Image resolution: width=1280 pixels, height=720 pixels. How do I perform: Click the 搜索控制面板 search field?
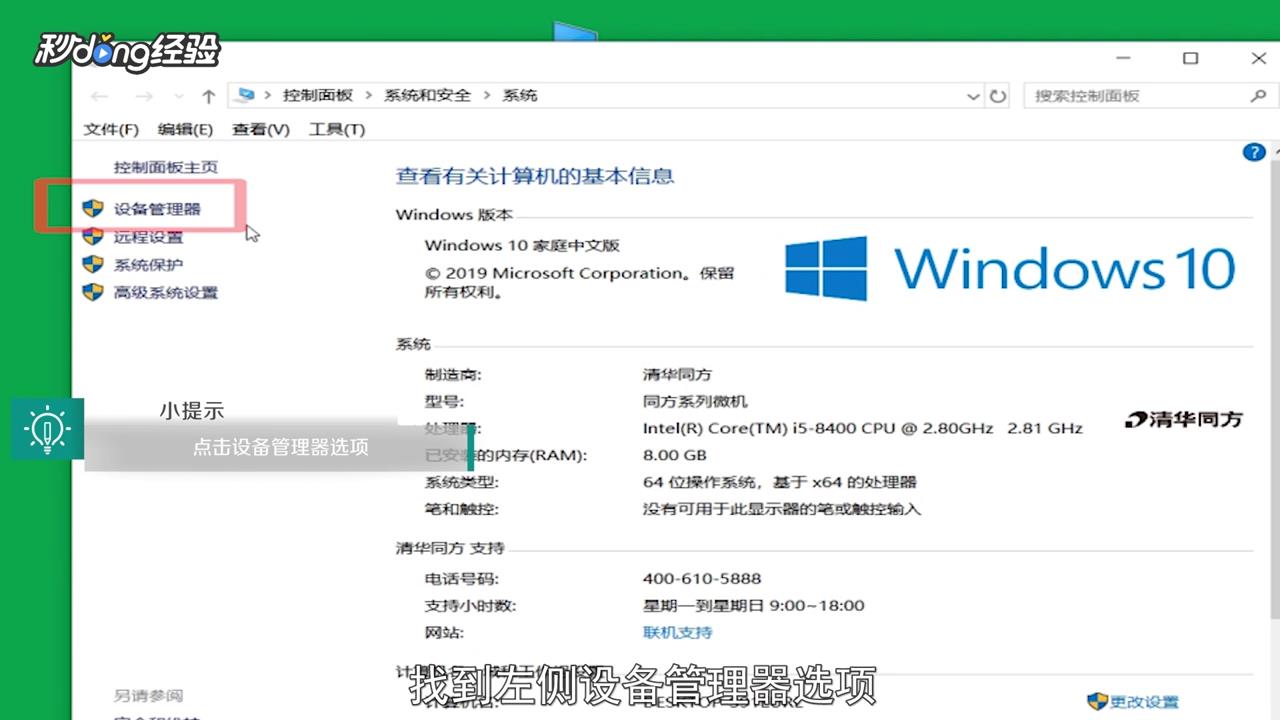point(1150,96)
